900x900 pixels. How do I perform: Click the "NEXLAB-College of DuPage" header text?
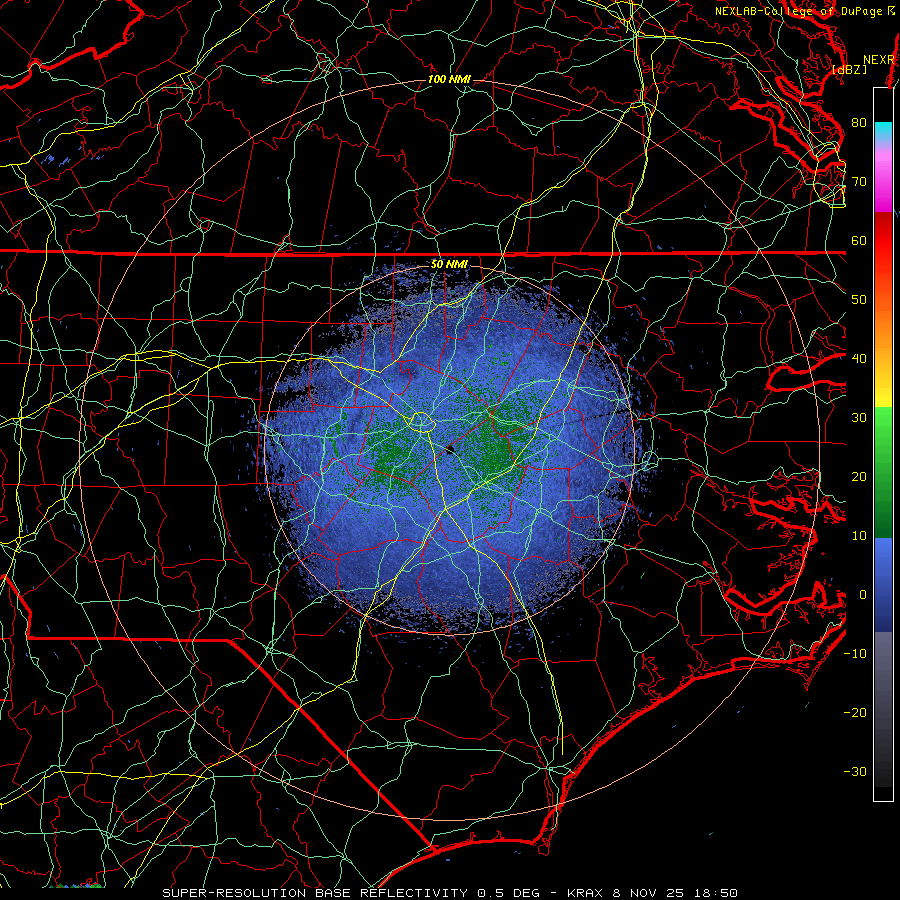pyautogui.click(x=800, y=11)
